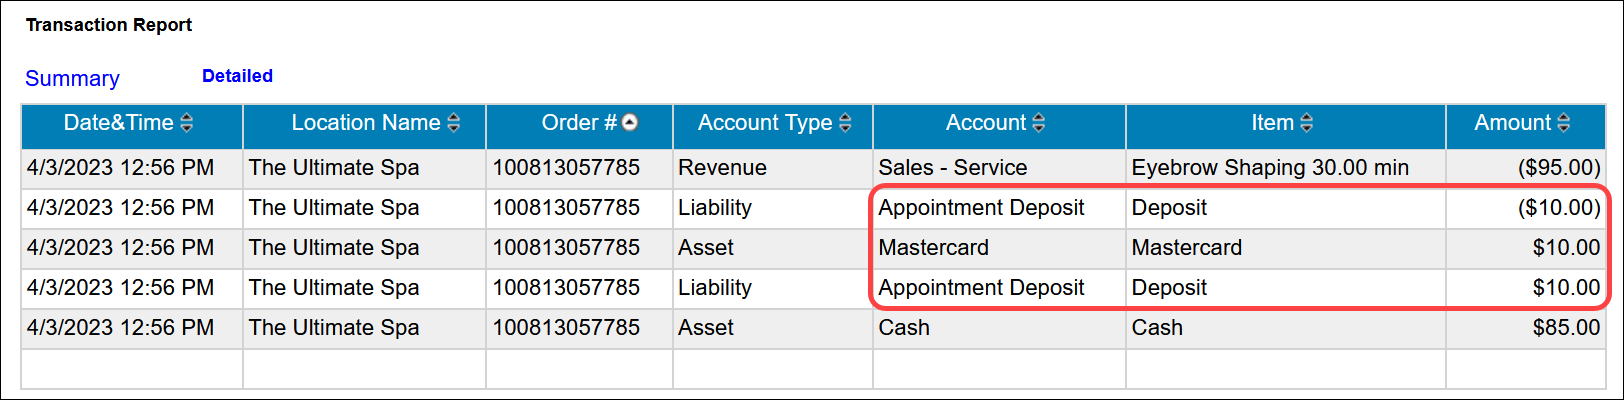This screenshot has height=400, width=1624.
Task: Click the Order # header label
Action: [x=579, y=123]
